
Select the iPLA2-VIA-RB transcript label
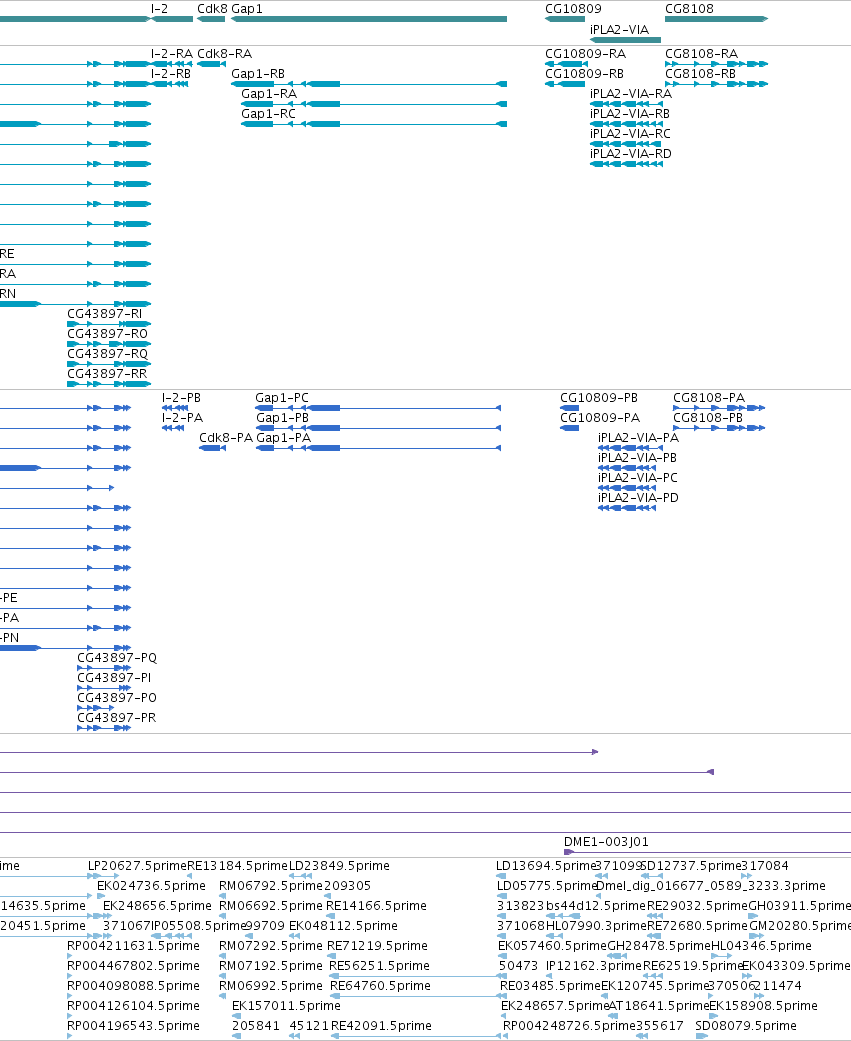point(630,114)
